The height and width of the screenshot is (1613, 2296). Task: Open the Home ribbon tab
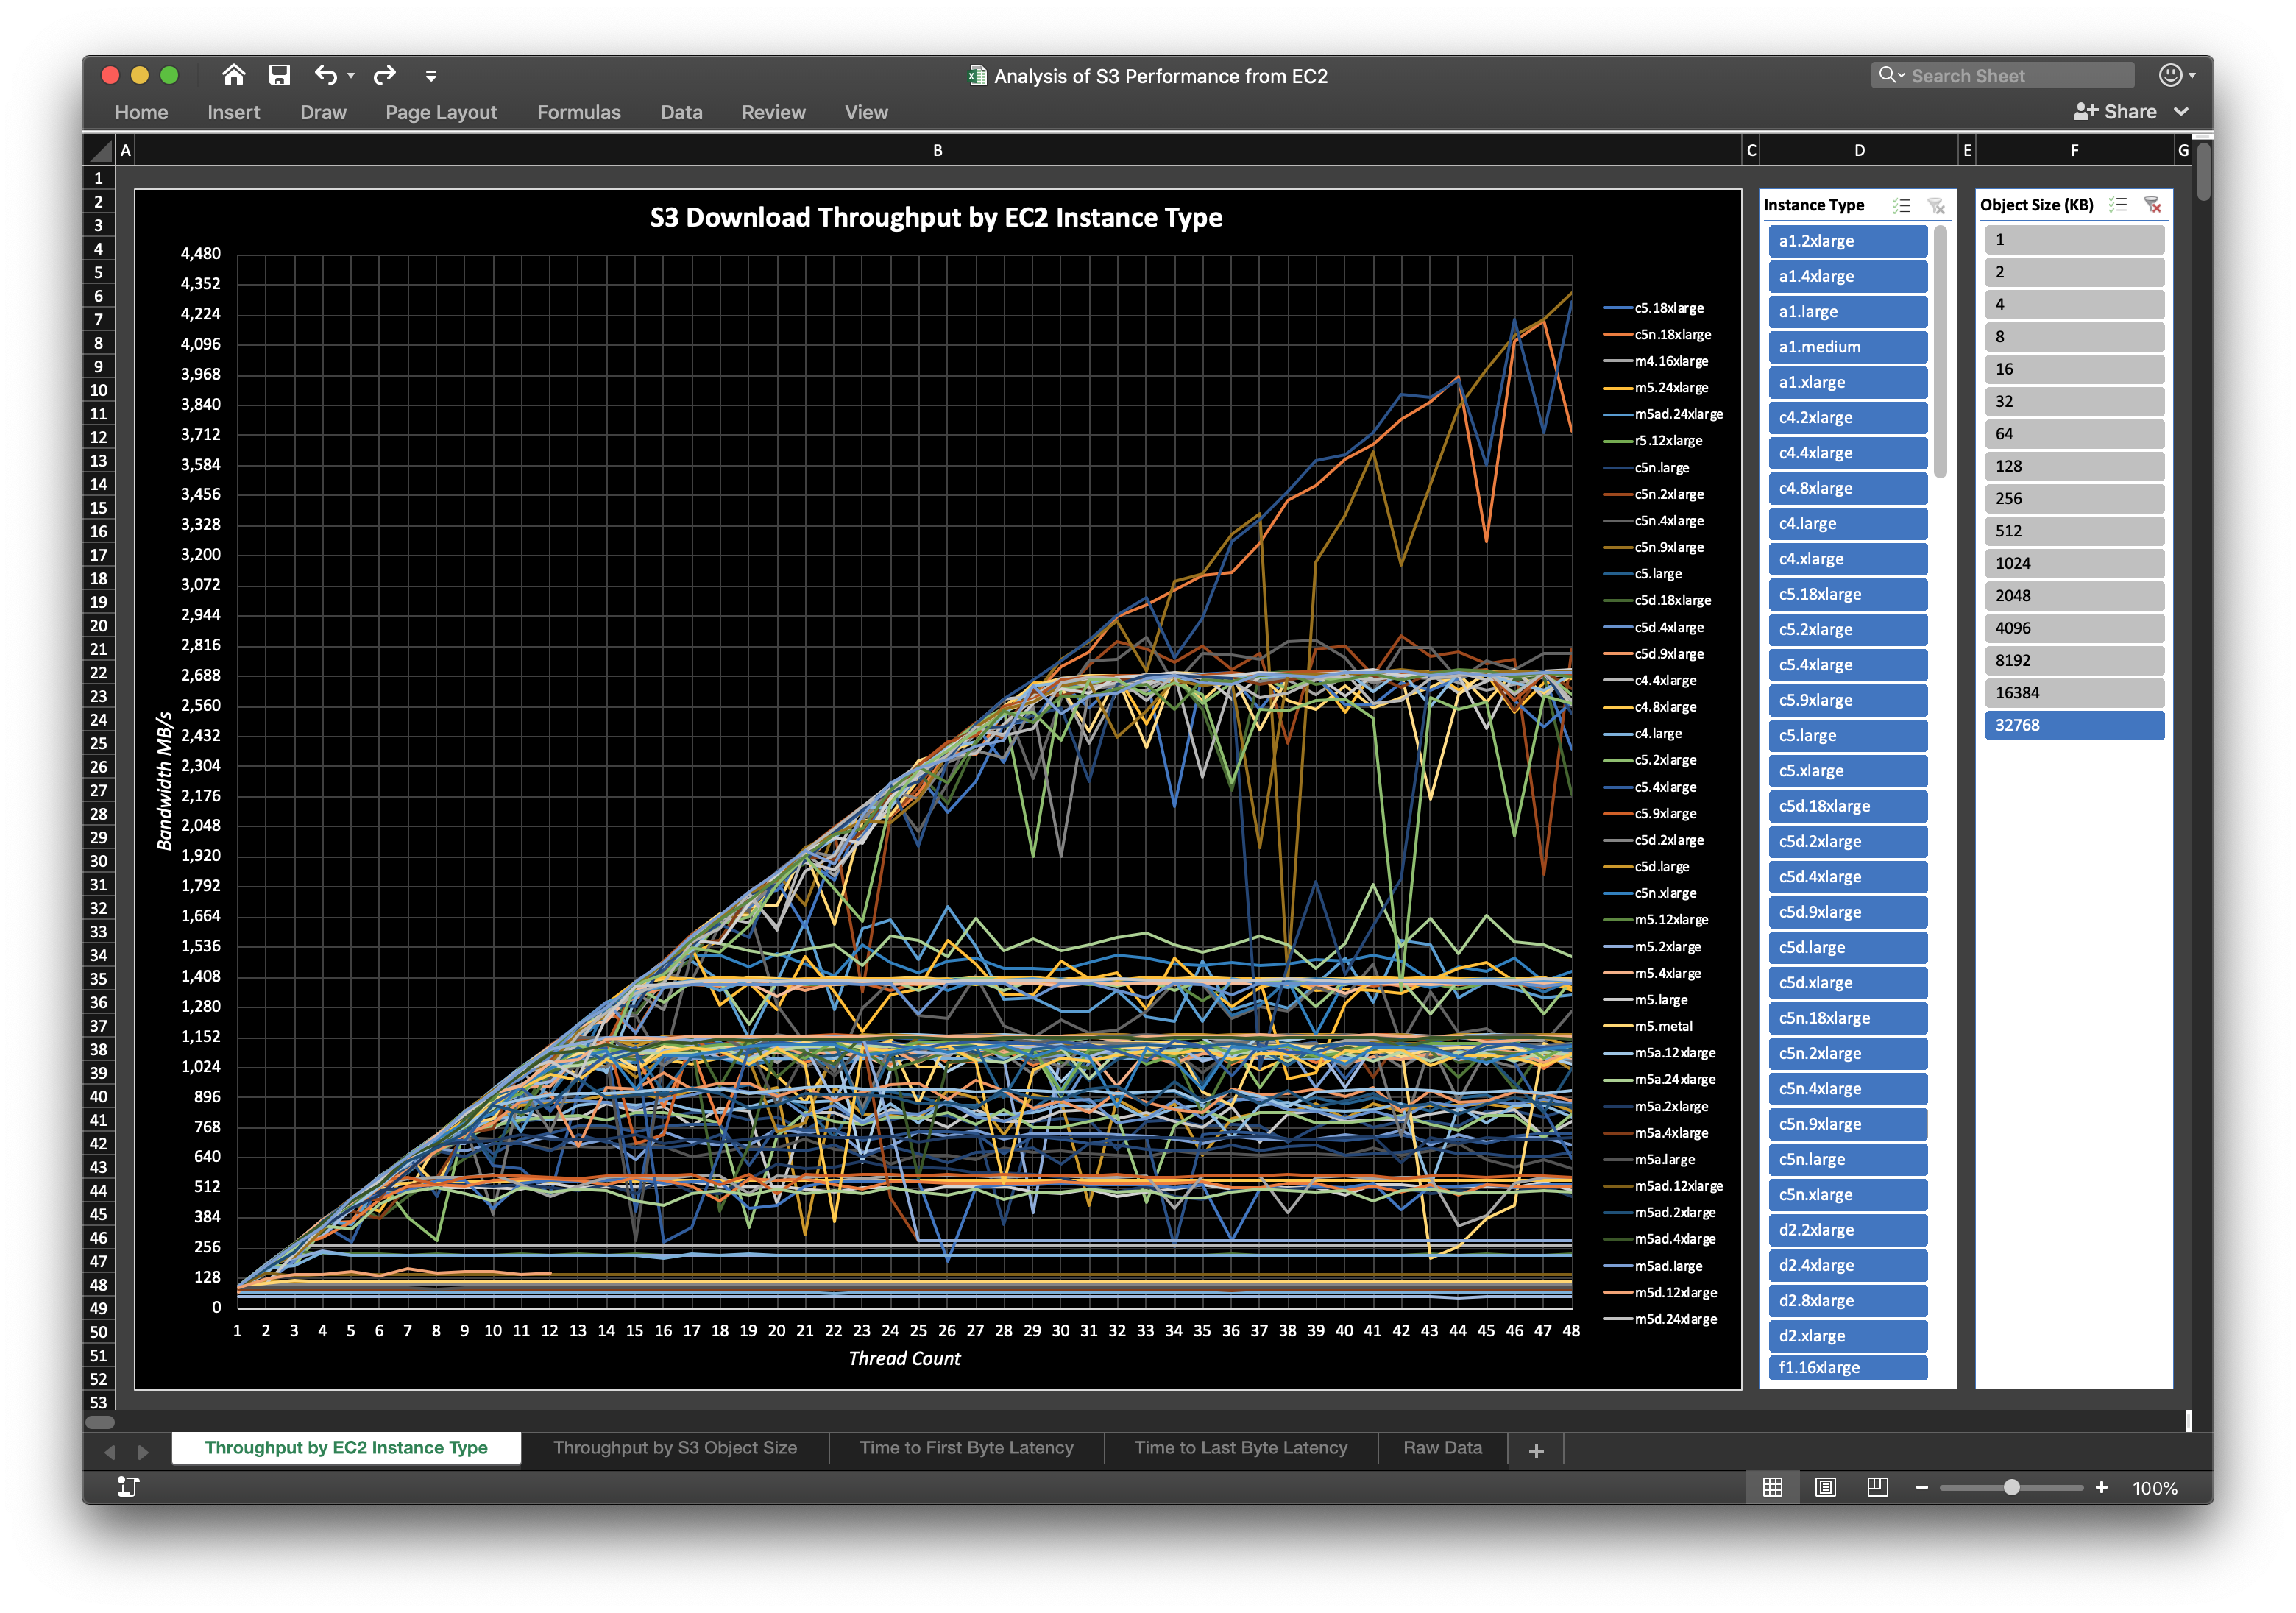[141, 112]
